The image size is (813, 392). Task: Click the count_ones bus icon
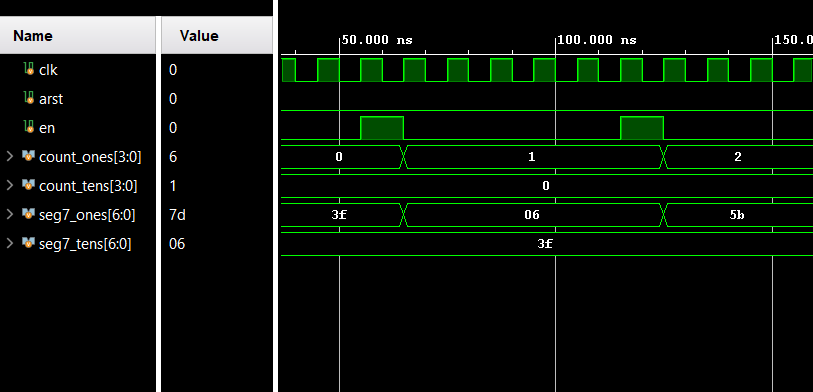tap(29, 156)
